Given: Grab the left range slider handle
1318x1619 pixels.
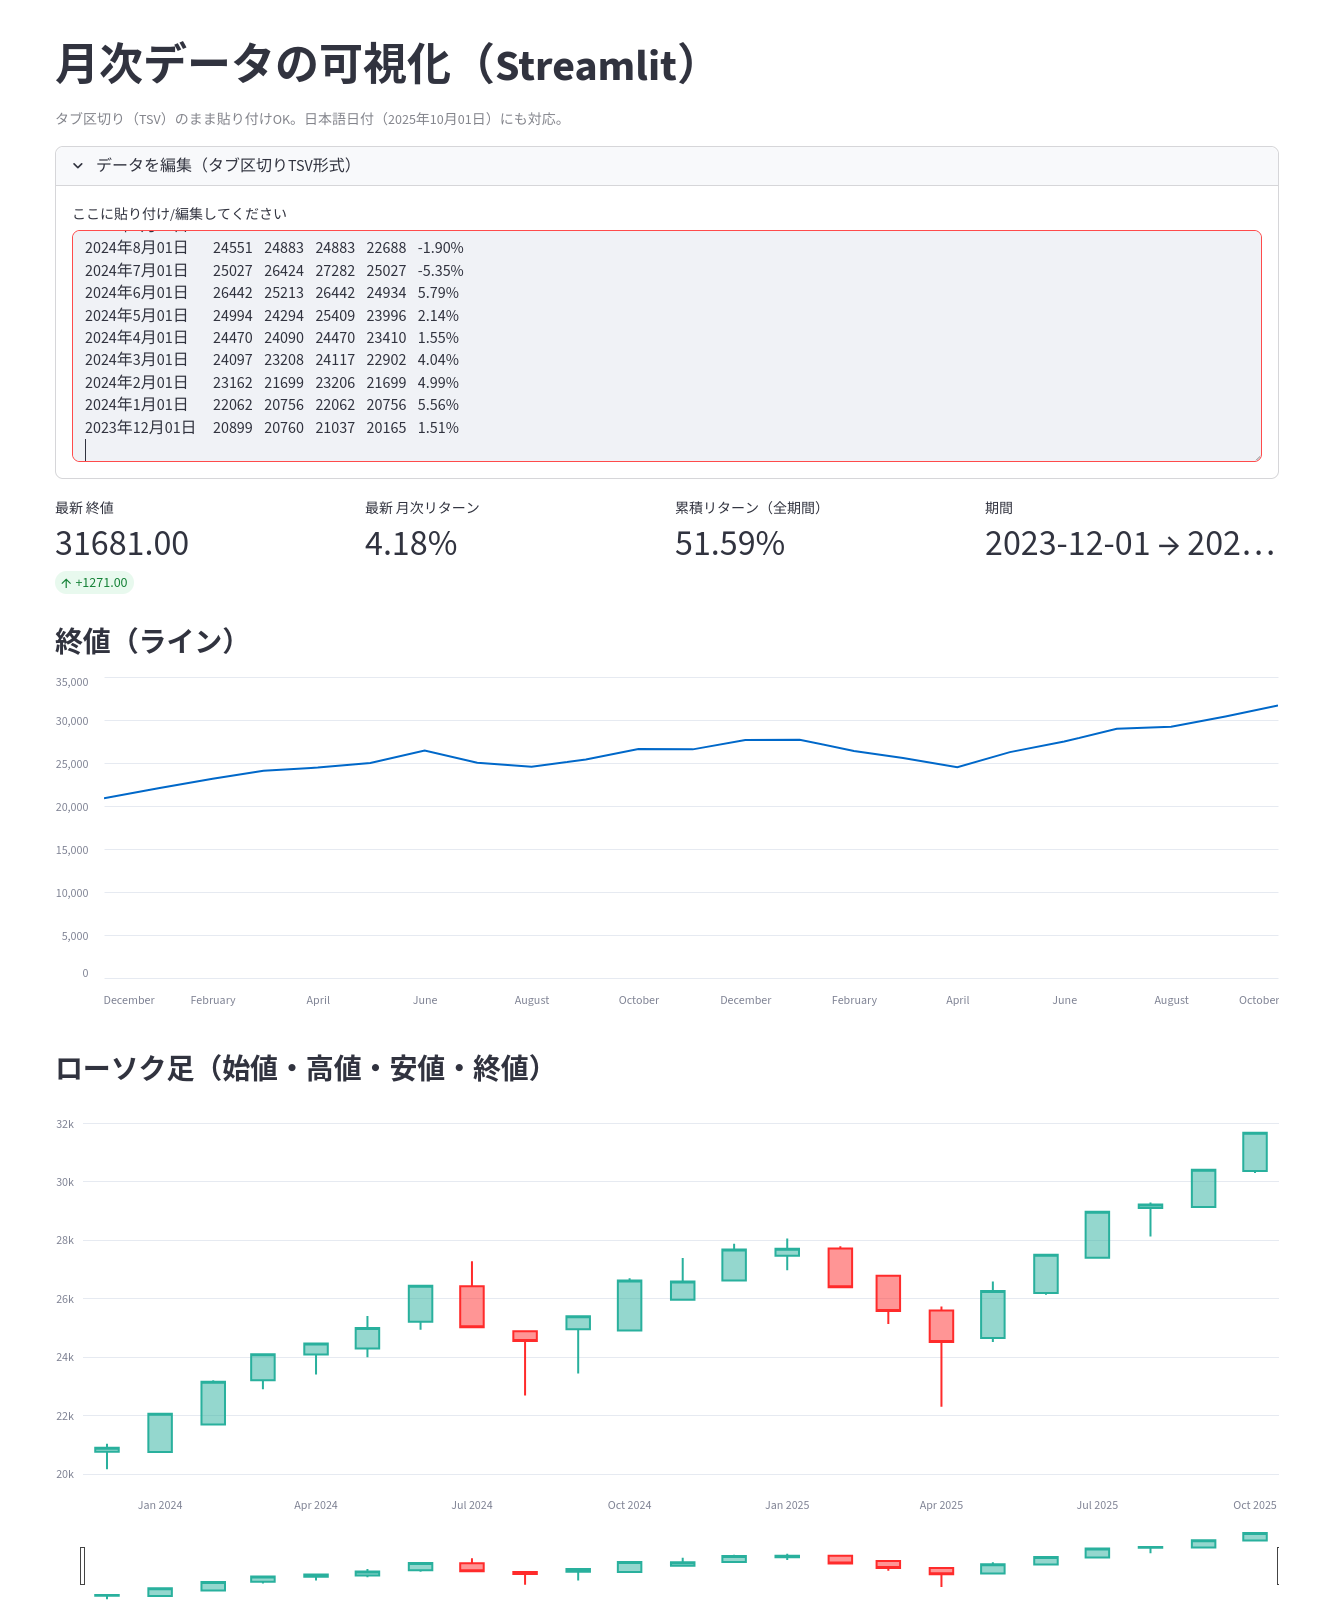Looking at the screenshot, I should tap(82, 1565).
